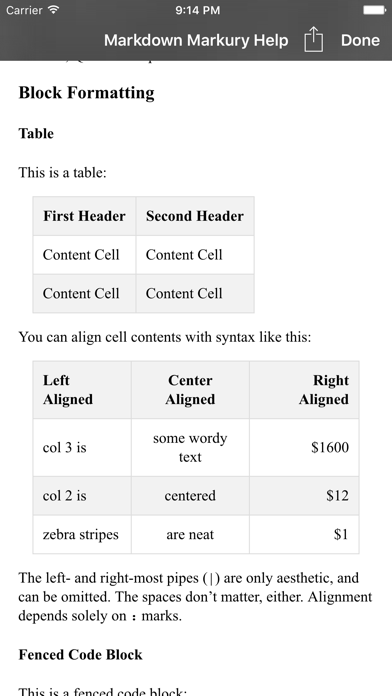
Task: Tap the Fenced Code Block heading
Action: pos(80,655)
